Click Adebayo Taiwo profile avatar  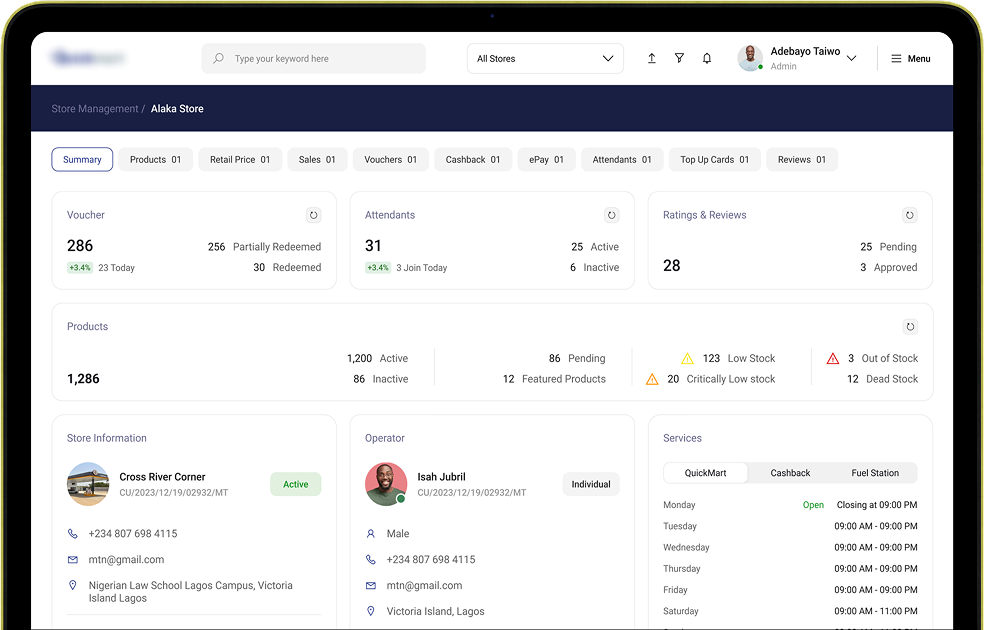750,58
